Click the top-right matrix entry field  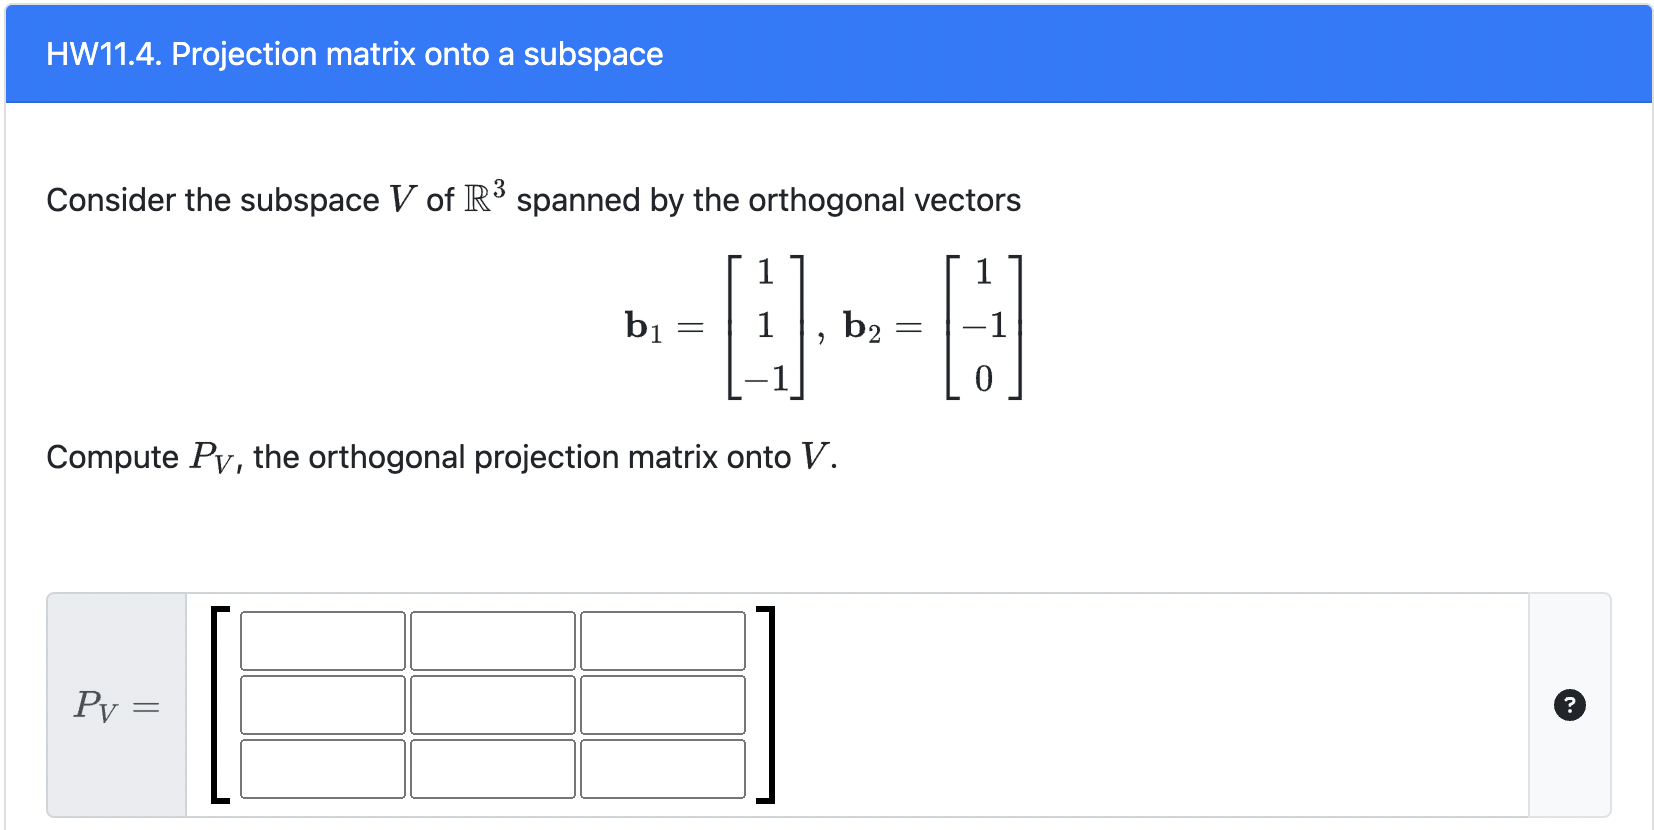[663, 640]
